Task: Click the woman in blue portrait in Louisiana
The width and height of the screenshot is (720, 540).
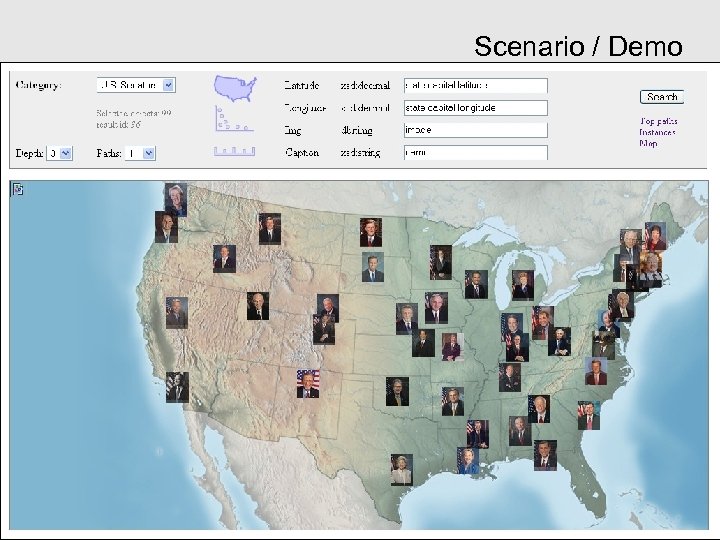Action: (468, 461)
